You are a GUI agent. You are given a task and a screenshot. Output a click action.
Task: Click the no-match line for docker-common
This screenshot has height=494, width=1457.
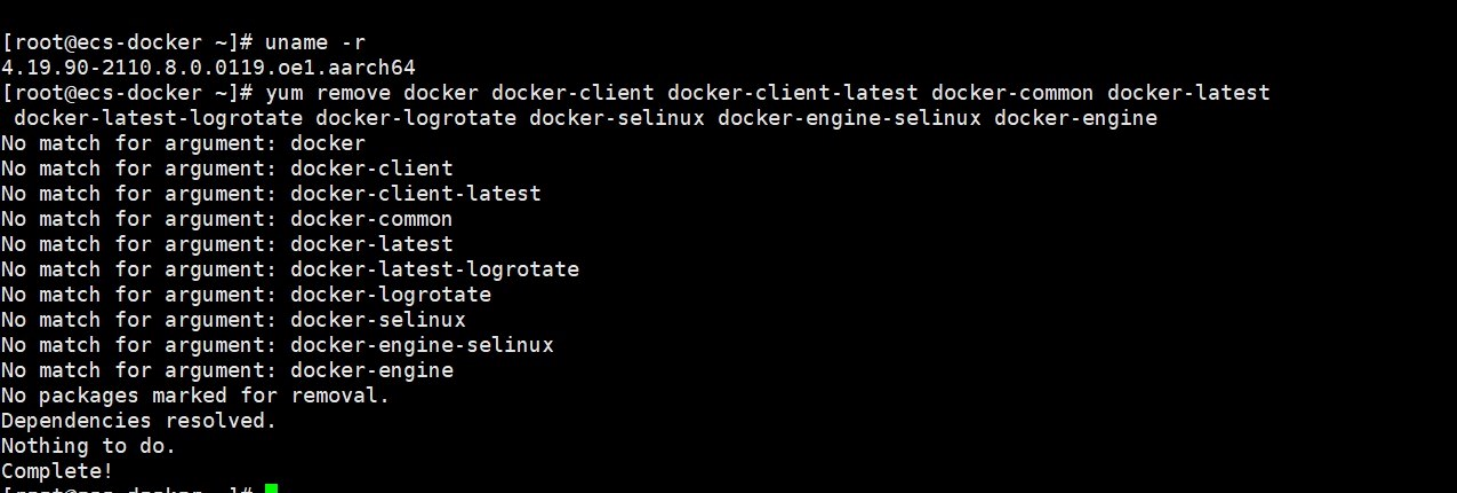227,219
